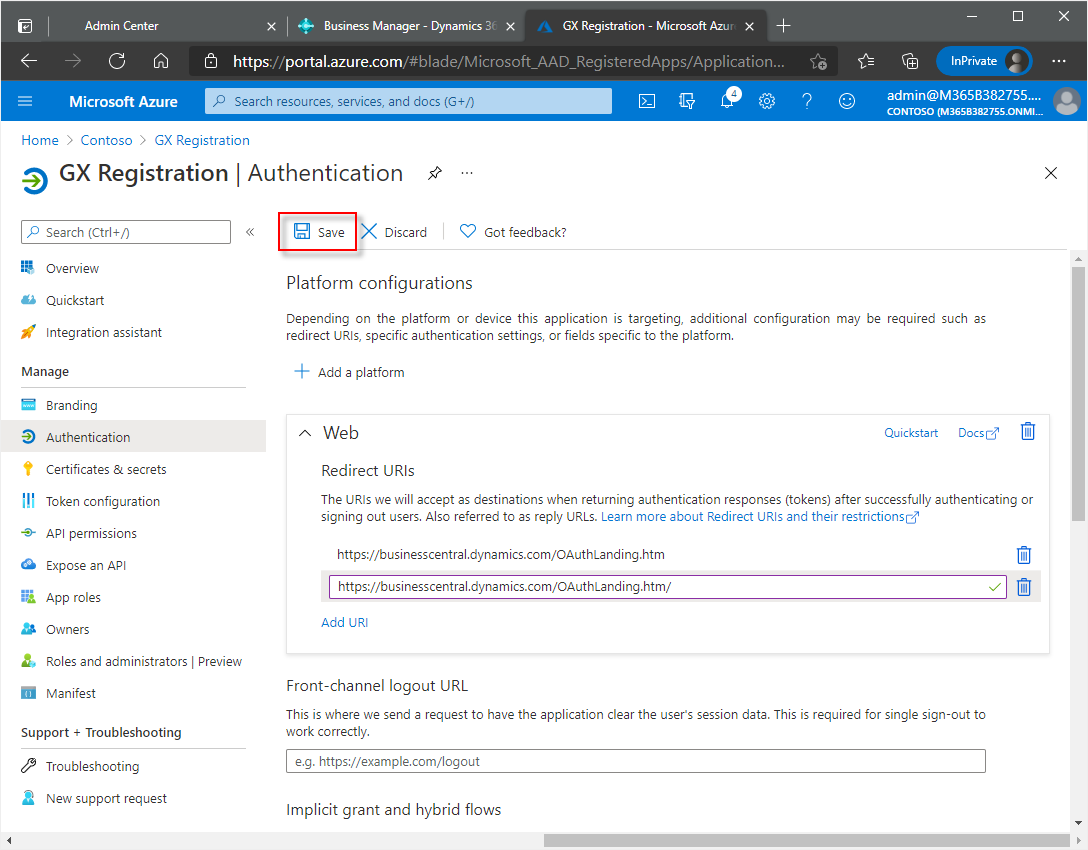This screenshot has height=850, width=1088.
Task: Open the notifications bell icon
Action: tap(728, 101)
